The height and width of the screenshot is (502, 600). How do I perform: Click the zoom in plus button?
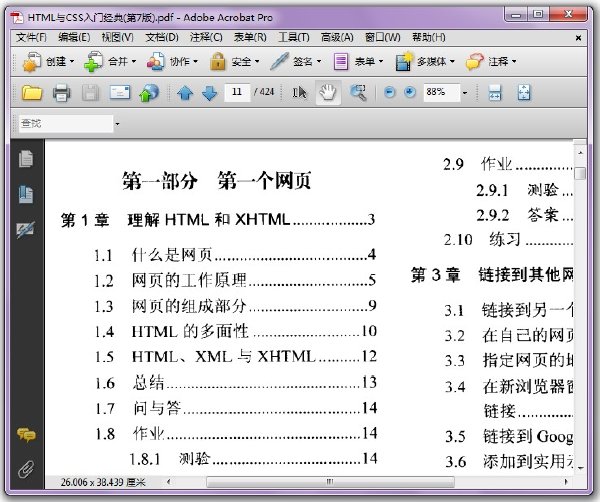[410, 92]
